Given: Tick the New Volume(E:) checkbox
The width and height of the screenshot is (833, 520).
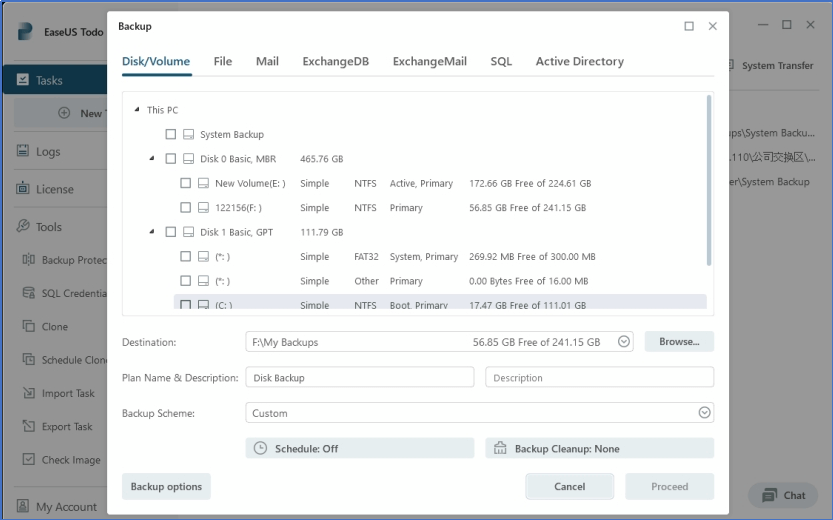Looking at the screenshot, I should click(186, 183).
